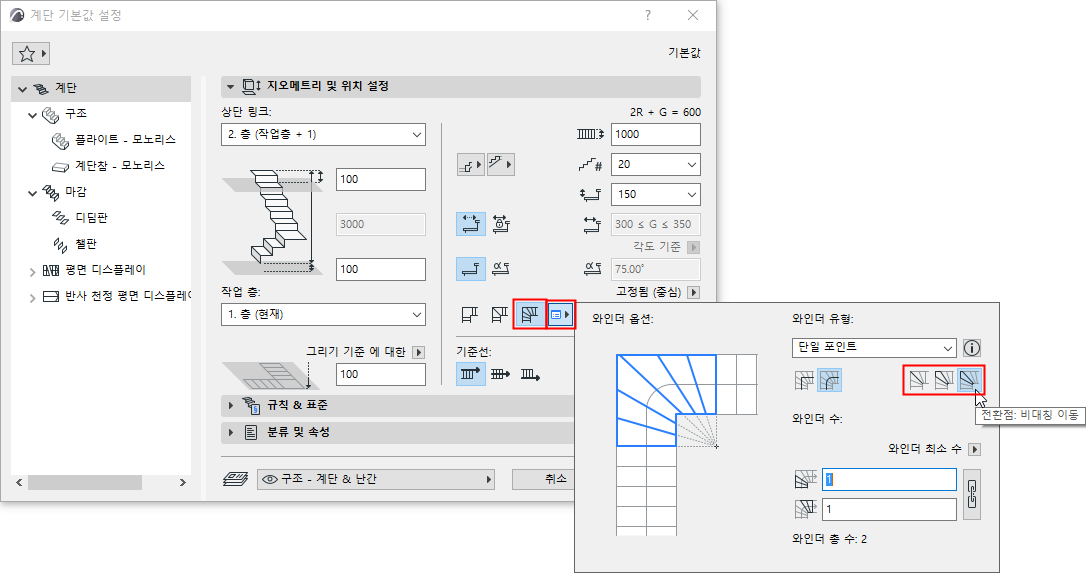Click the bottom offset field showing 100
Image resolution: width=1086 pixels, height=573 pixels.
[x=381, y=270]
